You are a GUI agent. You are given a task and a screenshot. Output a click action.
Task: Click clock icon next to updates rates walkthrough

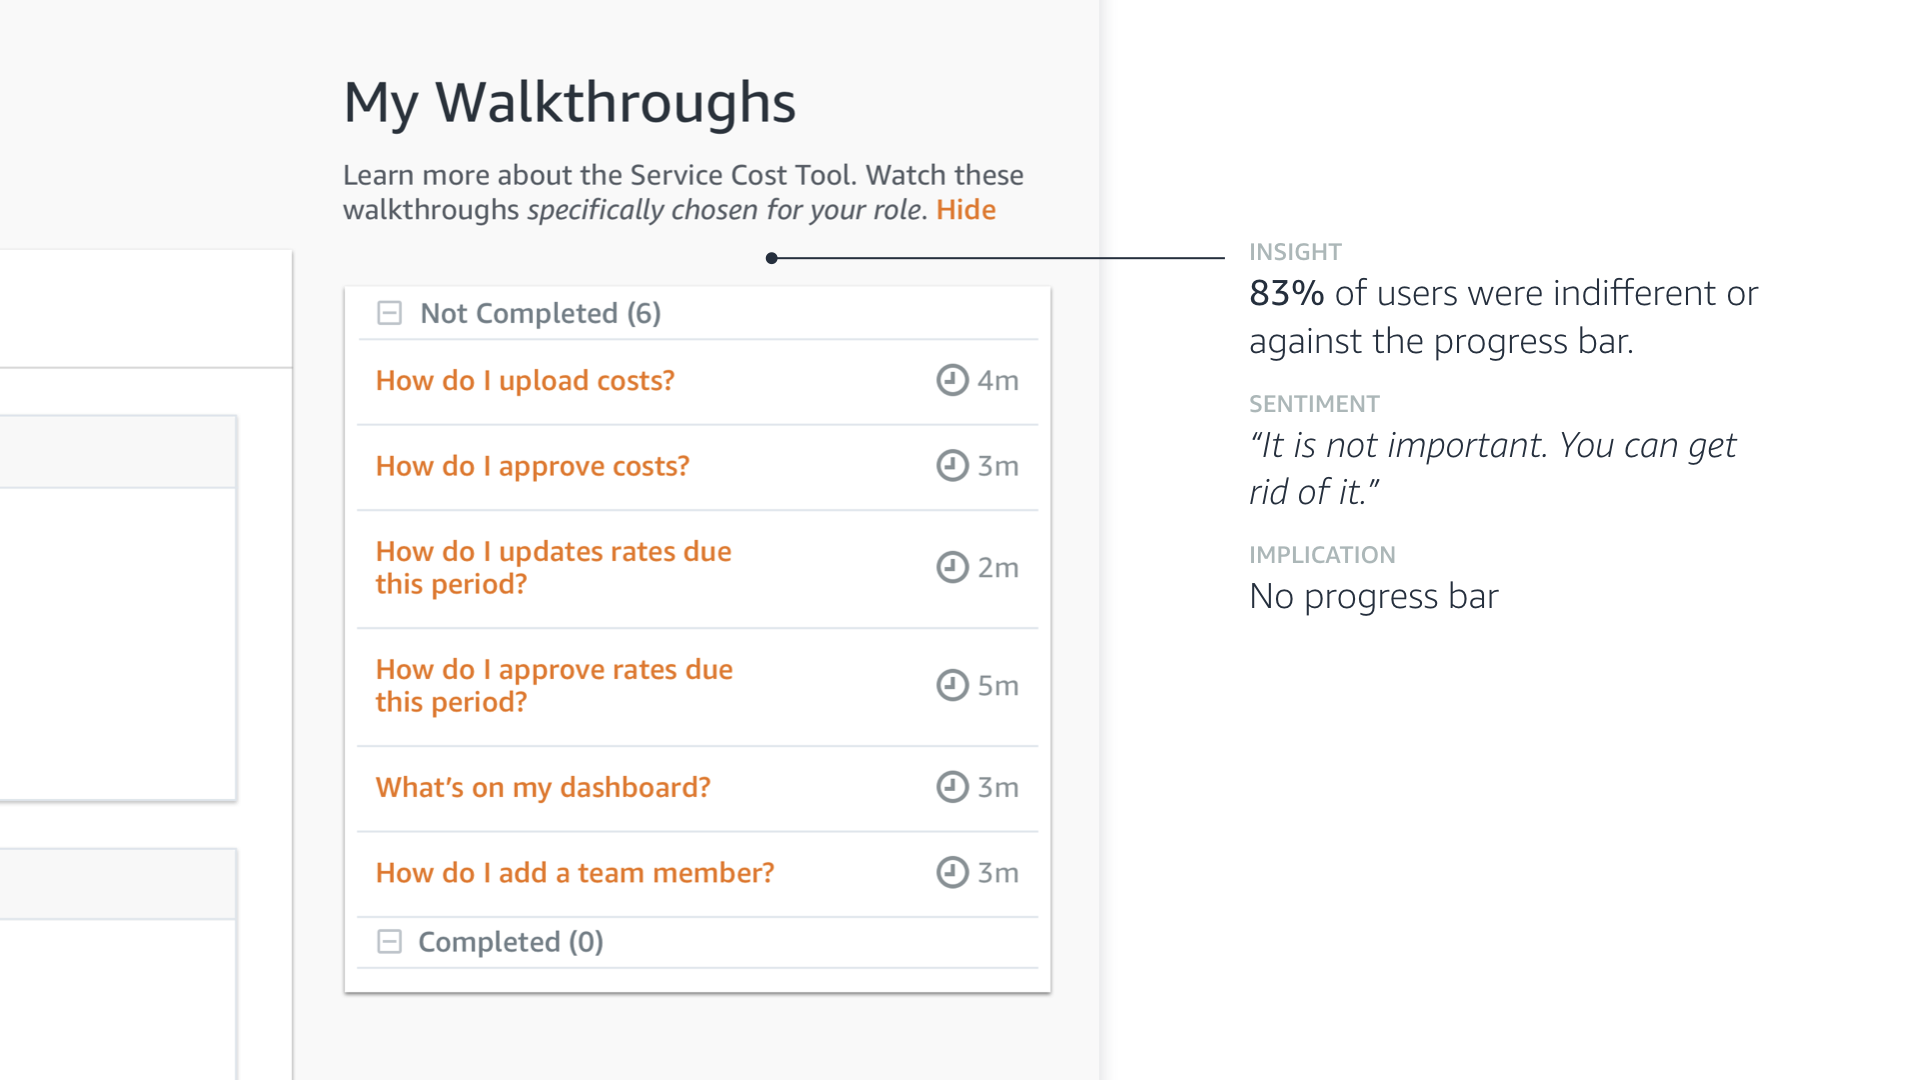(x=952, y=567)
